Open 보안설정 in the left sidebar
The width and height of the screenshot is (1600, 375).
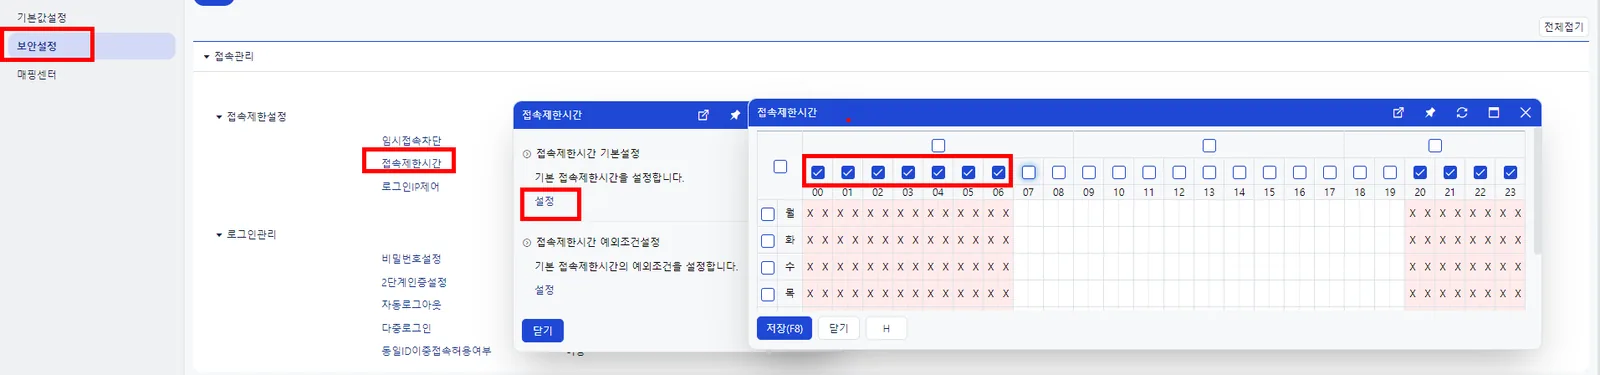point(37,46)
